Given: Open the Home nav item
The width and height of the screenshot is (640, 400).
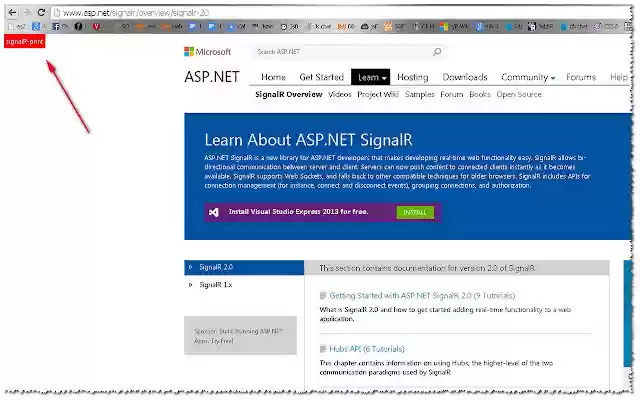Looking at the screenshot, I should click(273, 77).
